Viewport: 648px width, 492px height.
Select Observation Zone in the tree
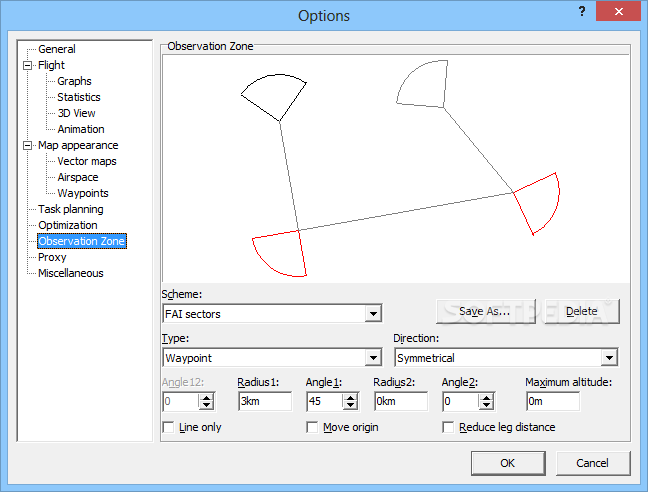(x=81, y=241)
